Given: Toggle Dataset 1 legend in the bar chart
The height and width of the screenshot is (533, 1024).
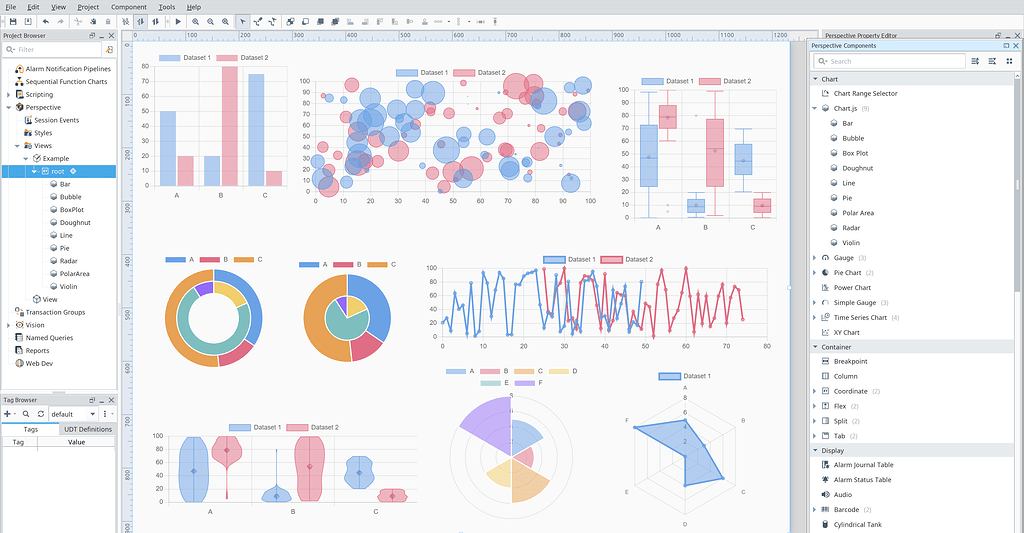Looking at the screenshot, I should click(x=185, y=57).
